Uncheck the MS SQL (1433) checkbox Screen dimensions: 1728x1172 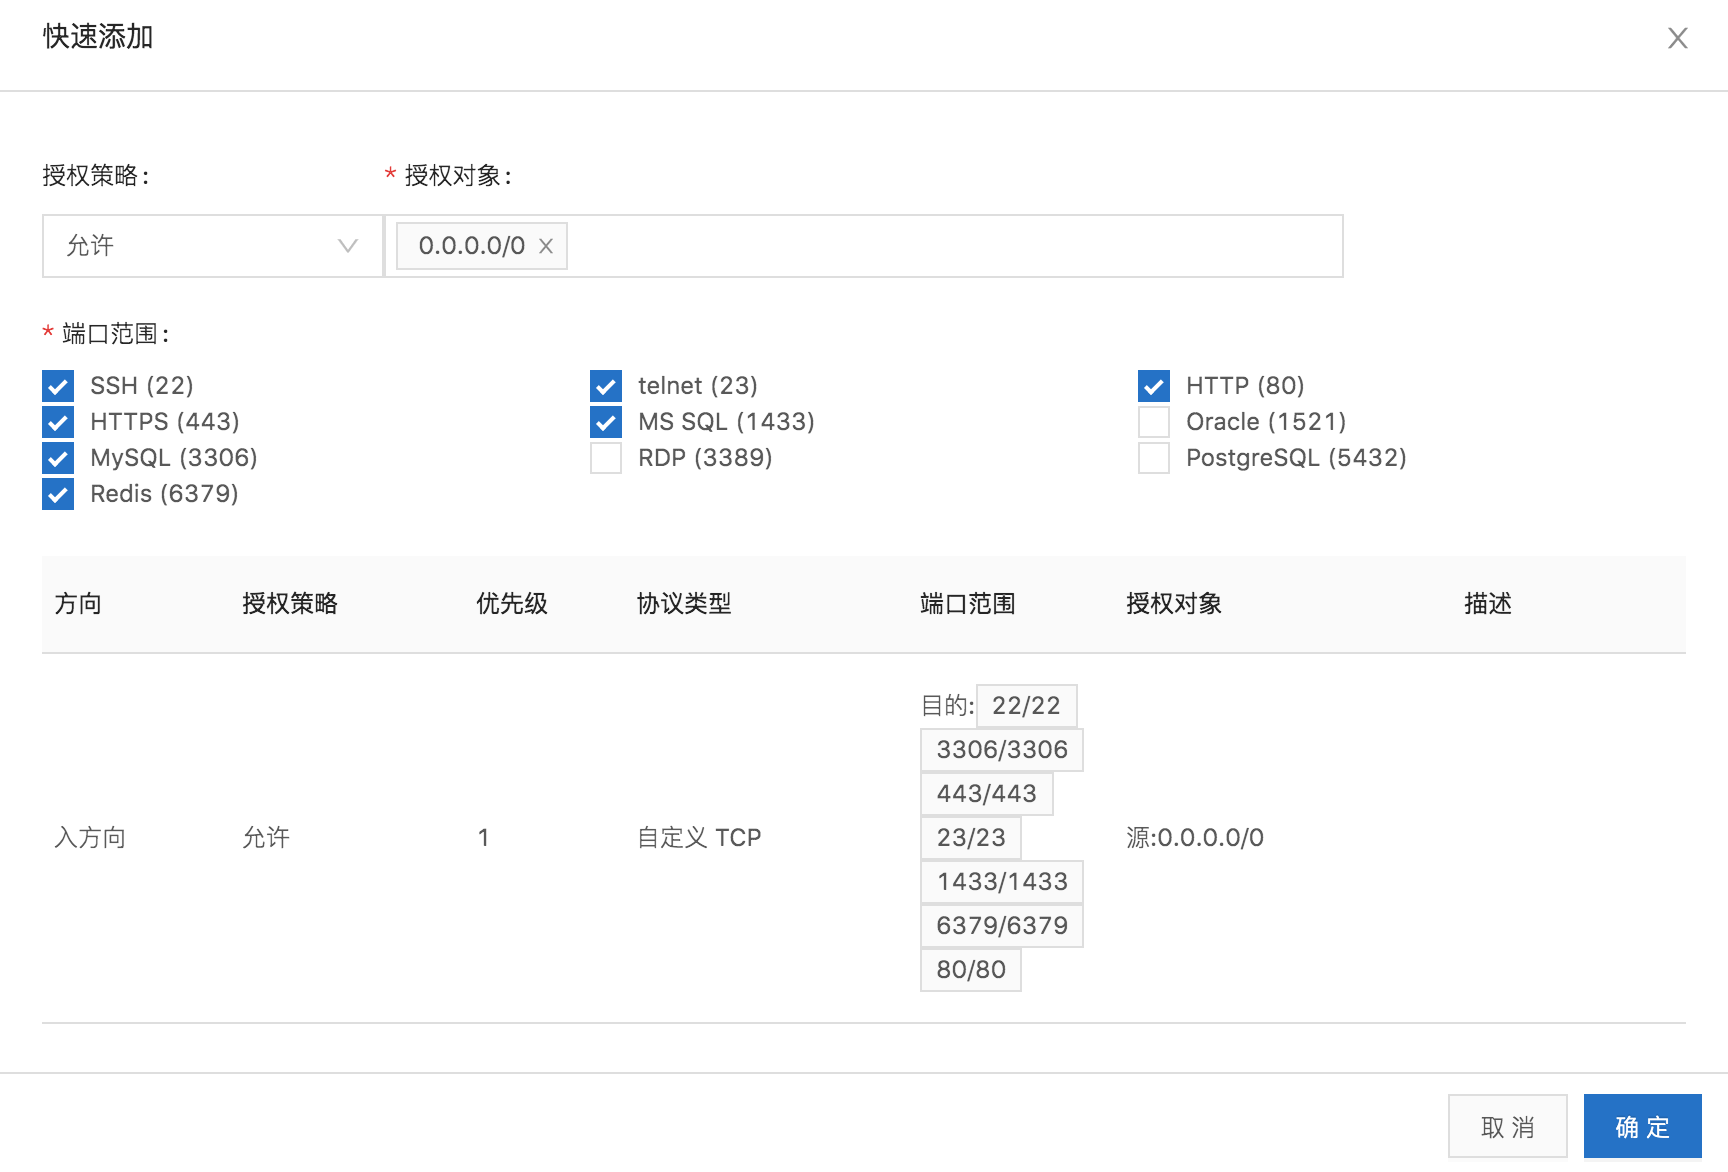(x=606, y=422)
